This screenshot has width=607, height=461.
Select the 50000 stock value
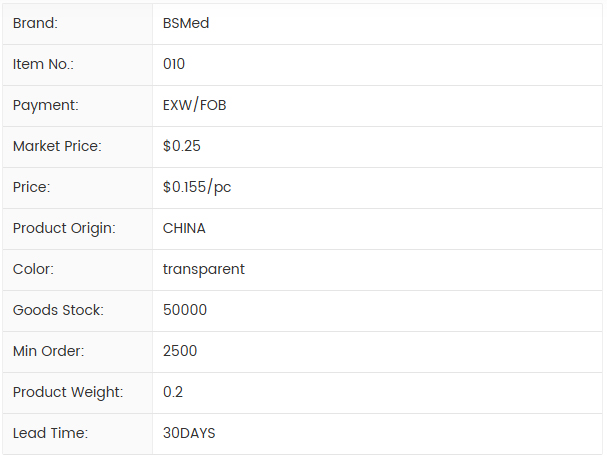185,310
